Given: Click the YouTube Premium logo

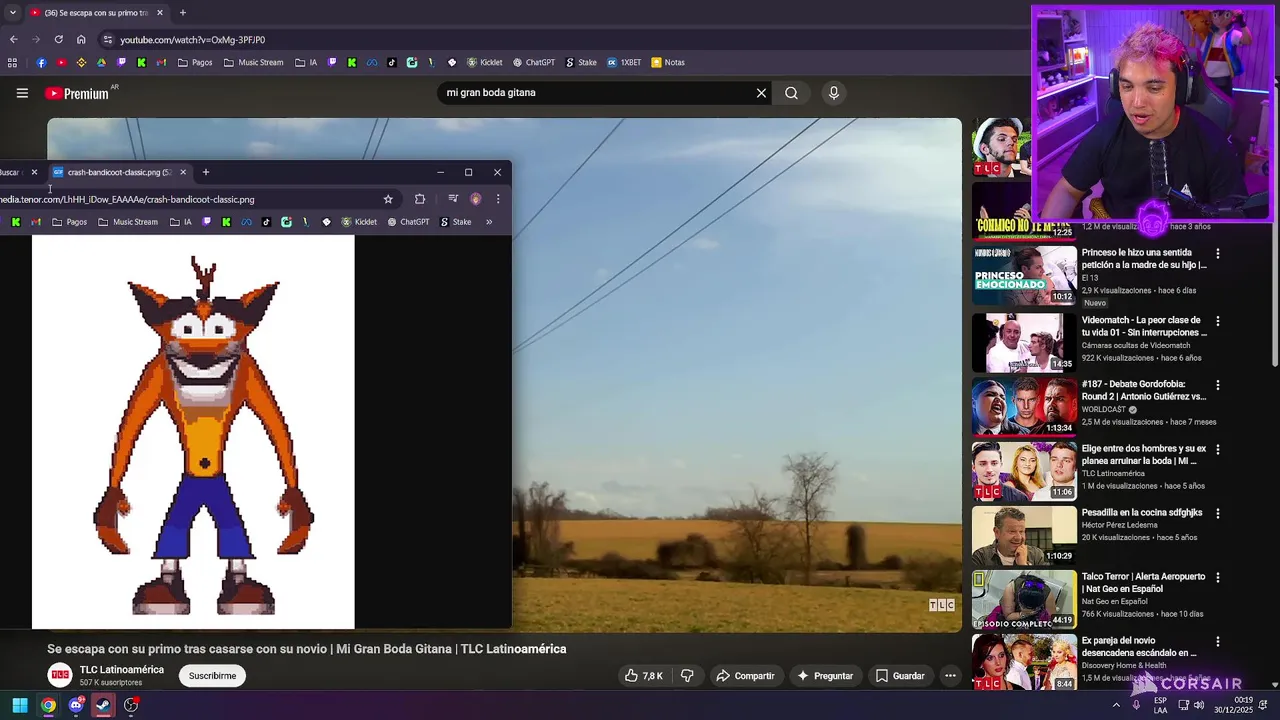Looking at the screenshot, I should (x=78, y=93).
